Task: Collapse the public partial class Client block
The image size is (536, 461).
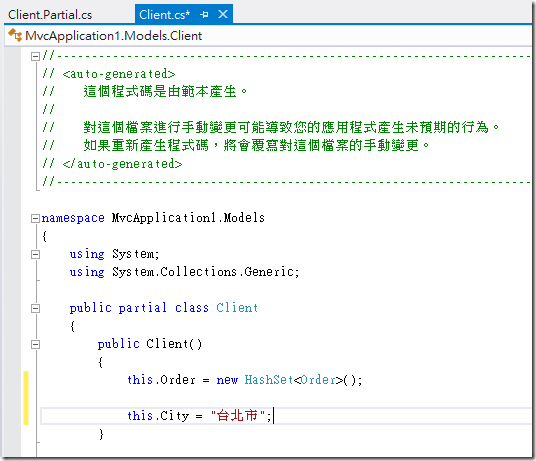Action: click(35, 309)
